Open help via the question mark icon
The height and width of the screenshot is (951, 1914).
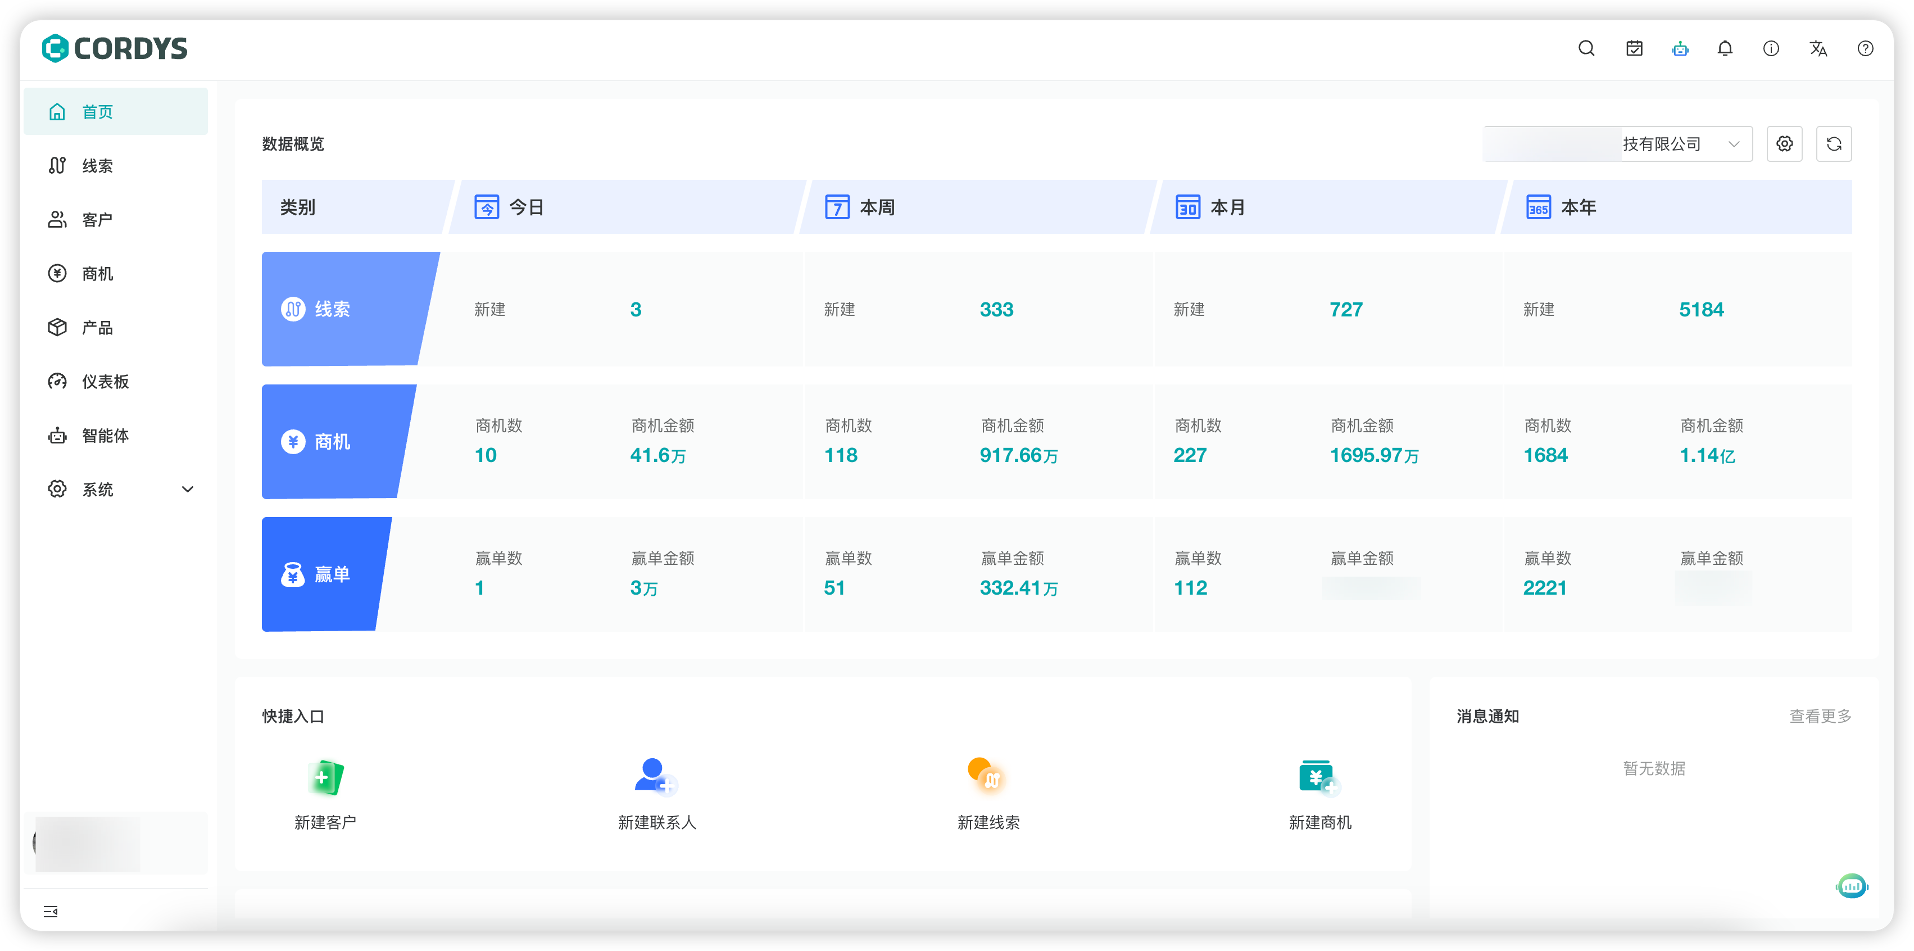pyautogui.click(x=1864, y=48)
